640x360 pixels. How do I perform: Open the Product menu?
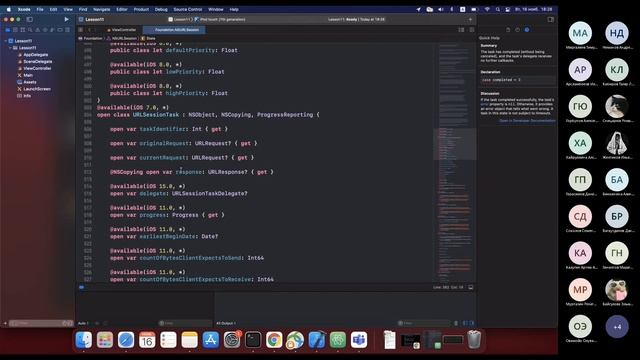click(141, 9)
